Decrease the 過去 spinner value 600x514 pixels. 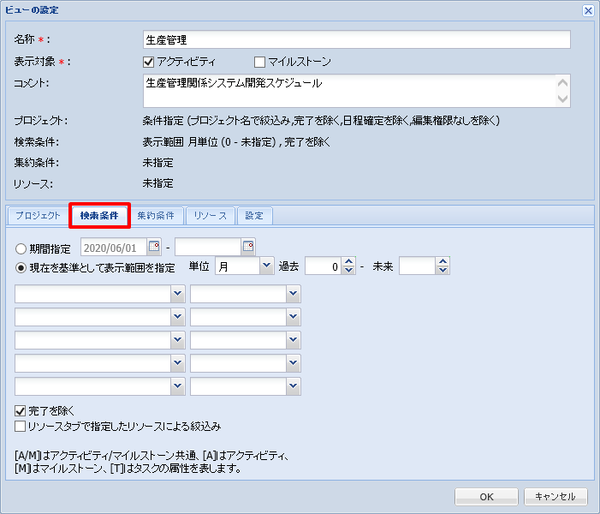(349, 270)
